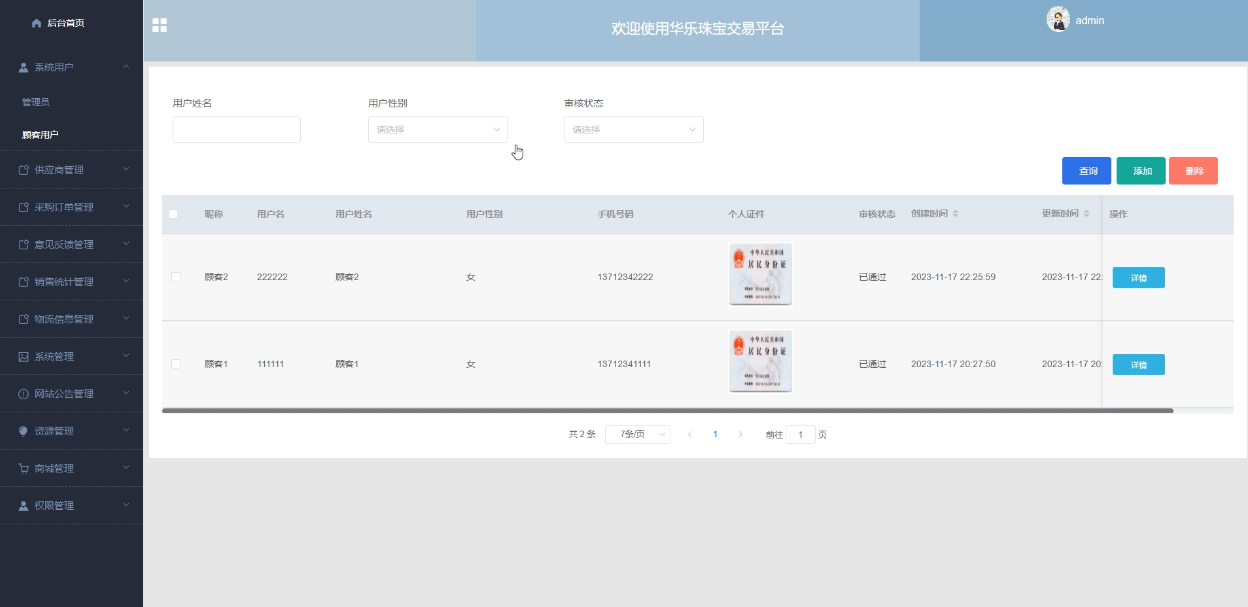
Task: Expand the 意见反馈管理 chevron
Action: click(126, 244)
